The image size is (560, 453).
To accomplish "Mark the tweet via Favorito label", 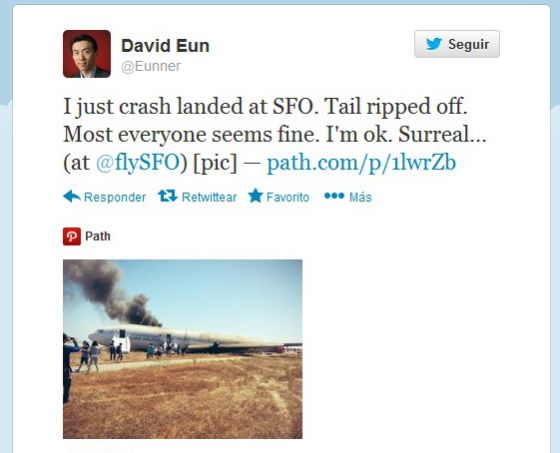I will (288, 197).
